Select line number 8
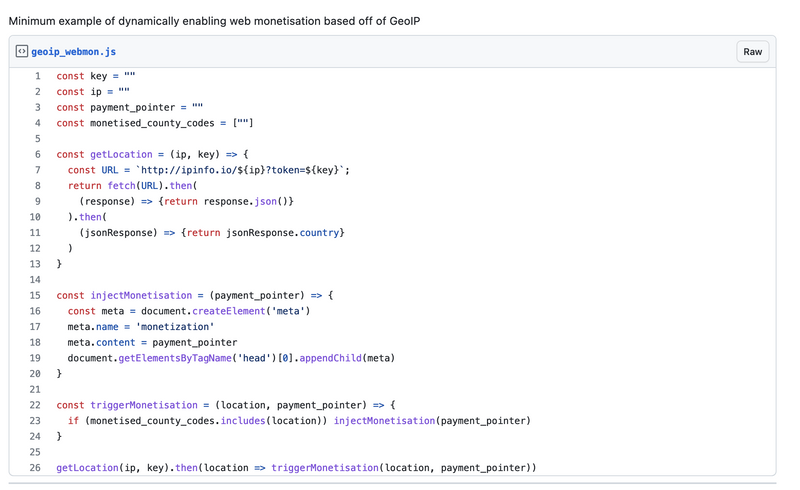The image size is (800, 490). click(x=38, y=186)
